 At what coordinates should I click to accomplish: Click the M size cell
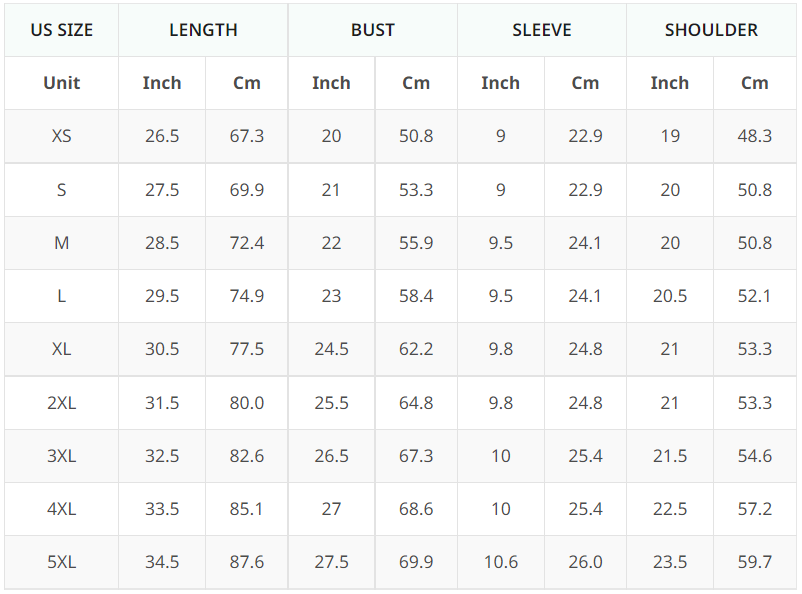coord(61,243)
